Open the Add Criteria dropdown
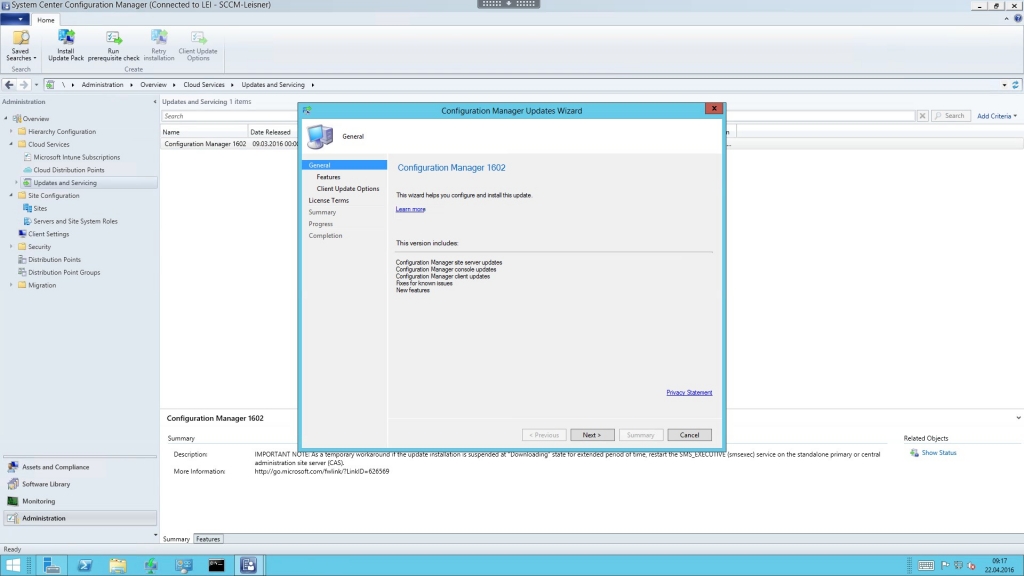Image resolution: width=1024 pixels, height=576 pixels. [996, 116]
